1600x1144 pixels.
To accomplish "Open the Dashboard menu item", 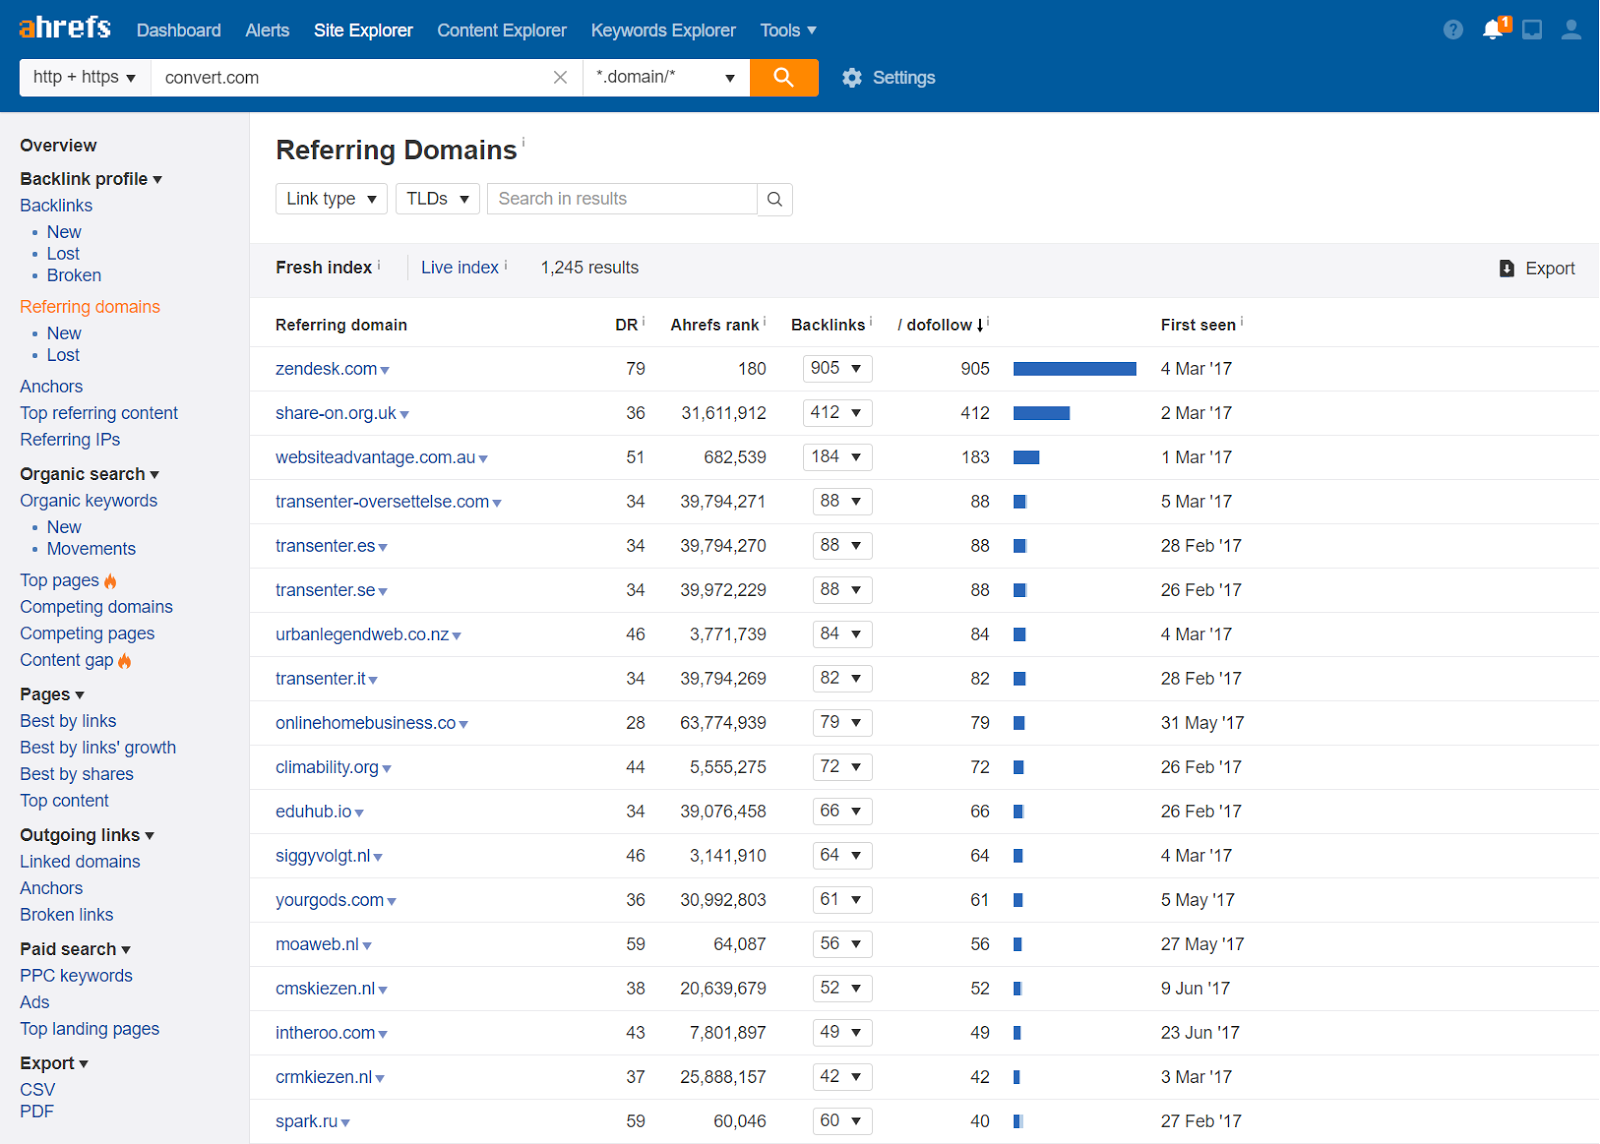I will (179, 31).
